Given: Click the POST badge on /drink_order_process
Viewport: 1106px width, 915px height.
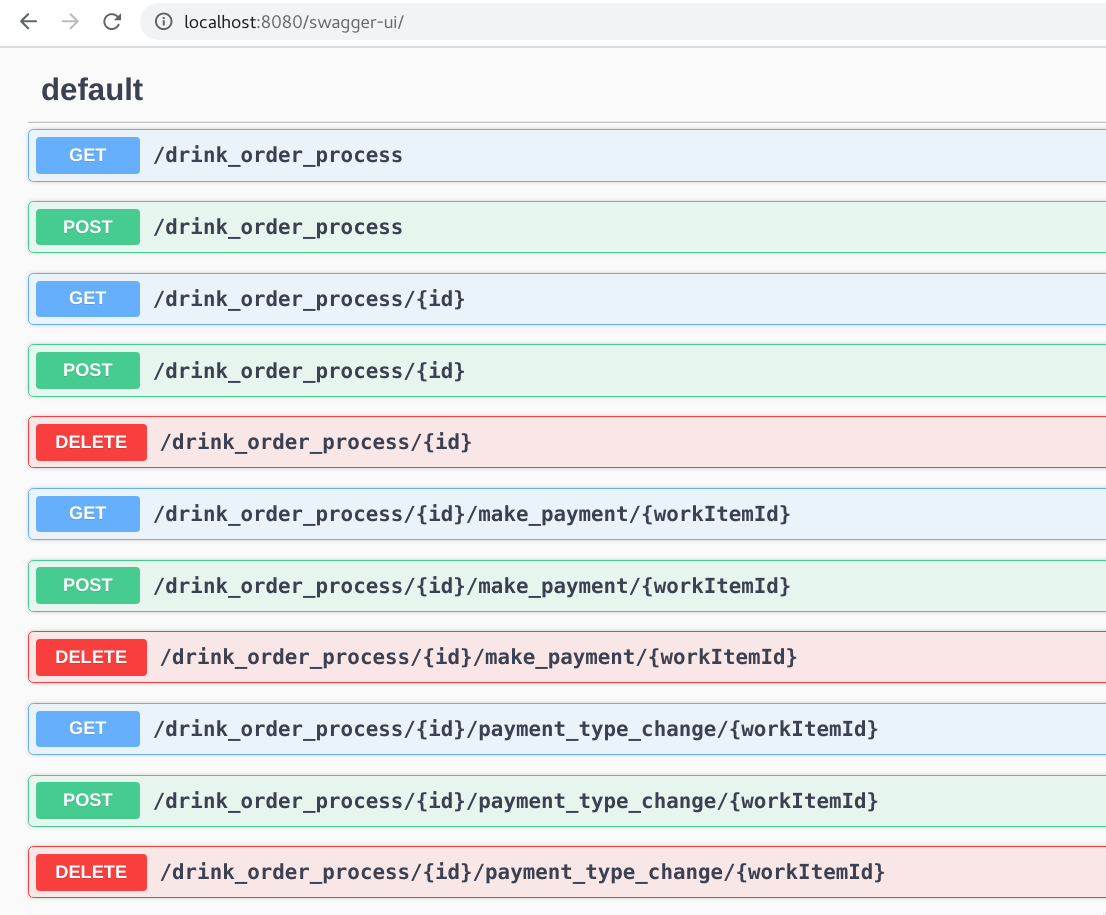Looking at the screenshot, I should (87, 227).
